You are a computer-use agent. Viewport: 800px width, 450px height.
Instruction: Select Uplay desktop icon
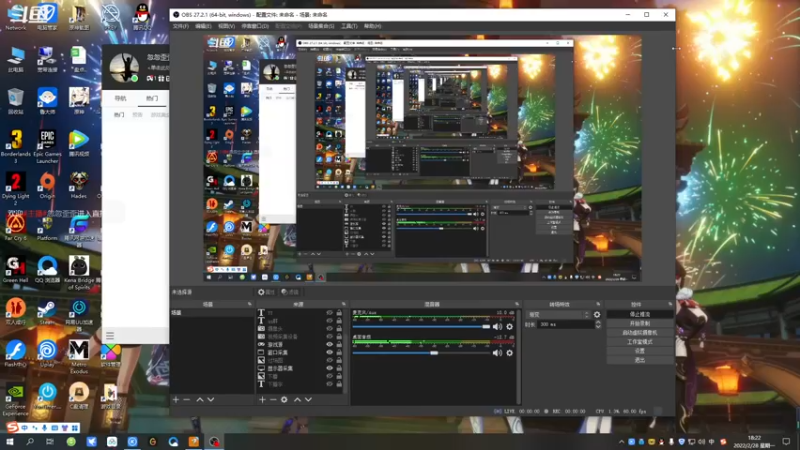coord(47,354)
